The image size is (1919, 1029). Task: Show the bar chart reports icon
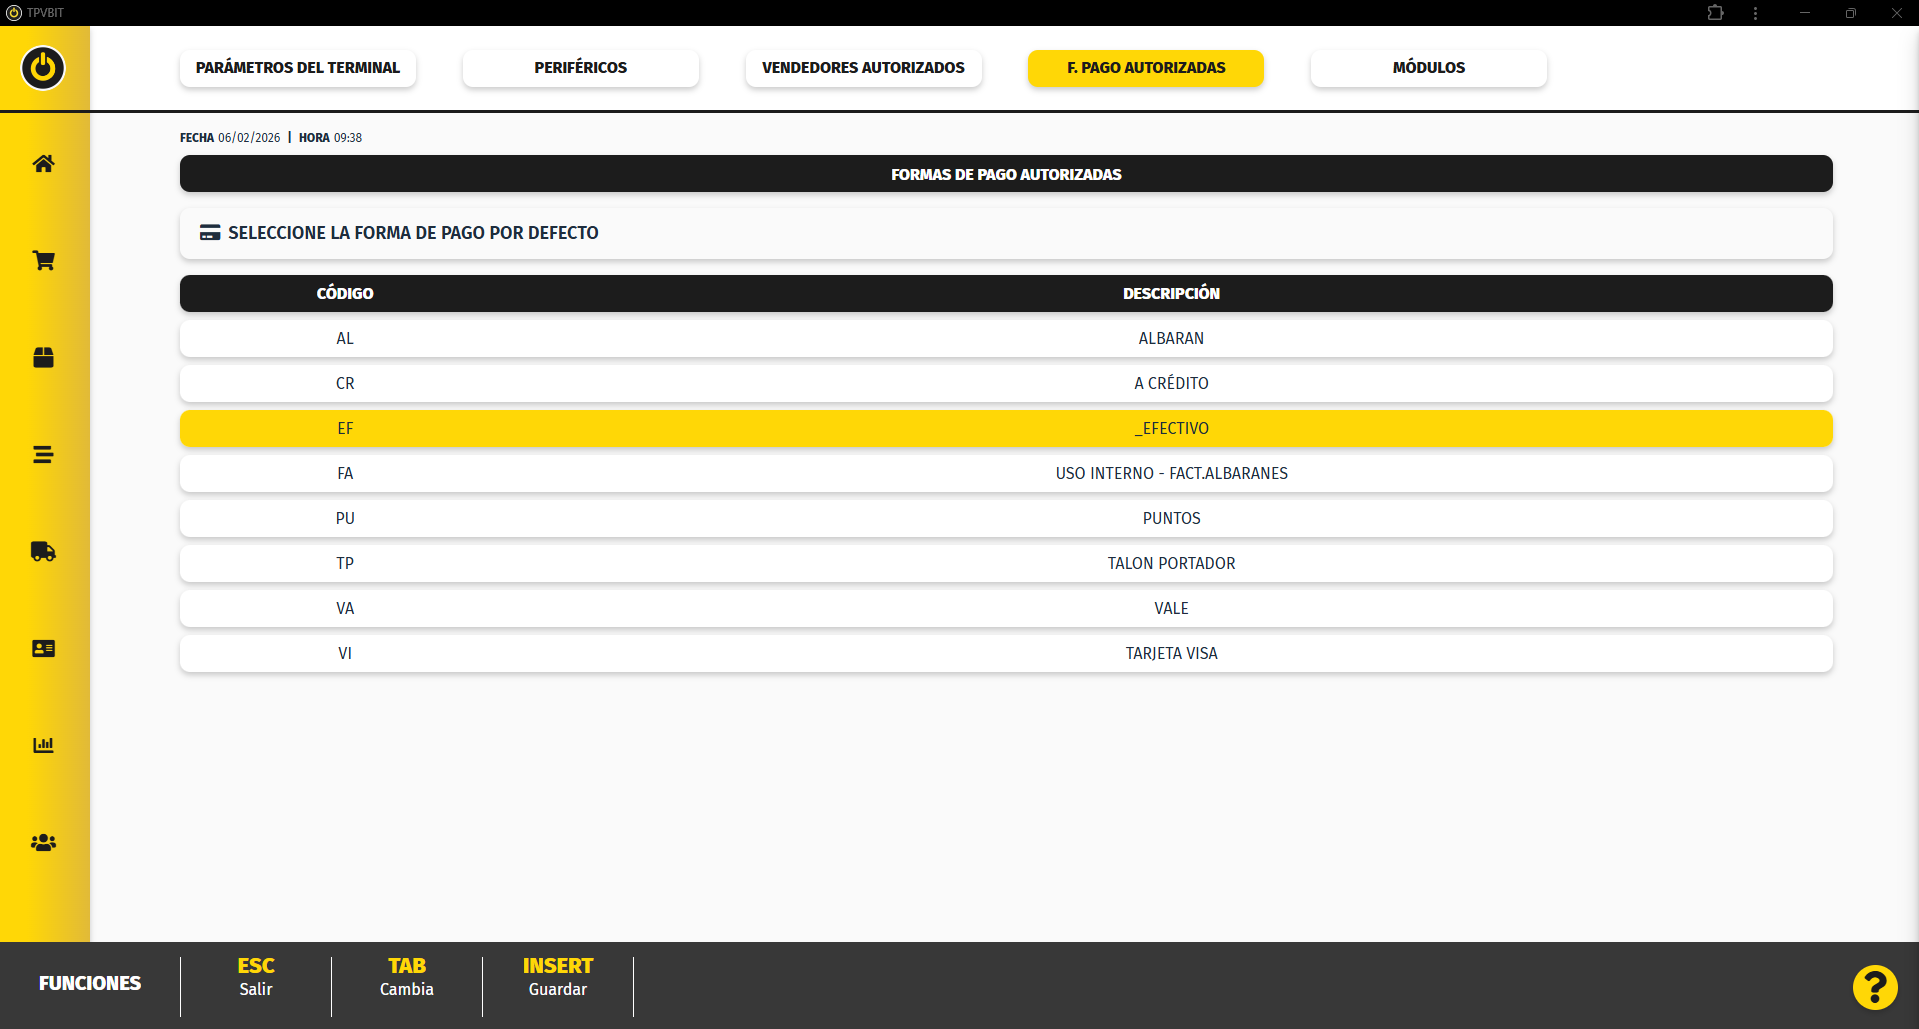[x=43, y=746]
